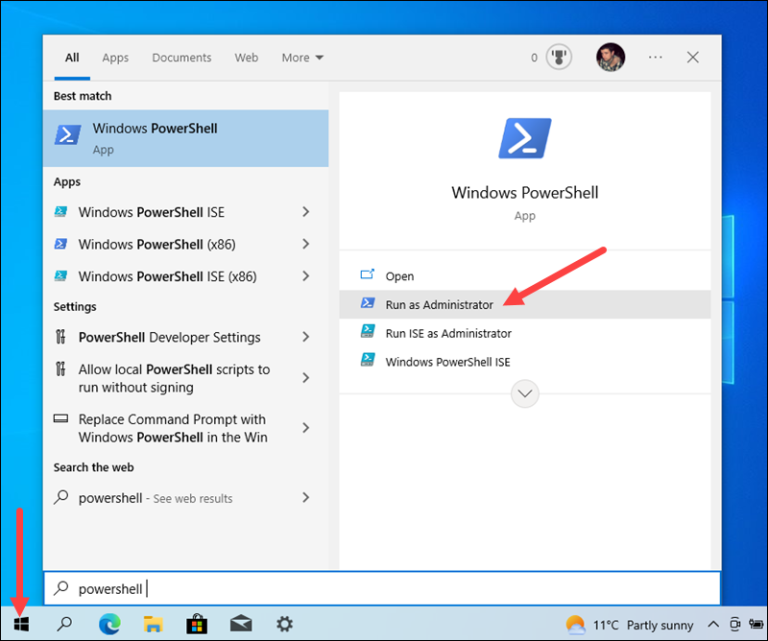Click the user profile picture

coord(610,57)
